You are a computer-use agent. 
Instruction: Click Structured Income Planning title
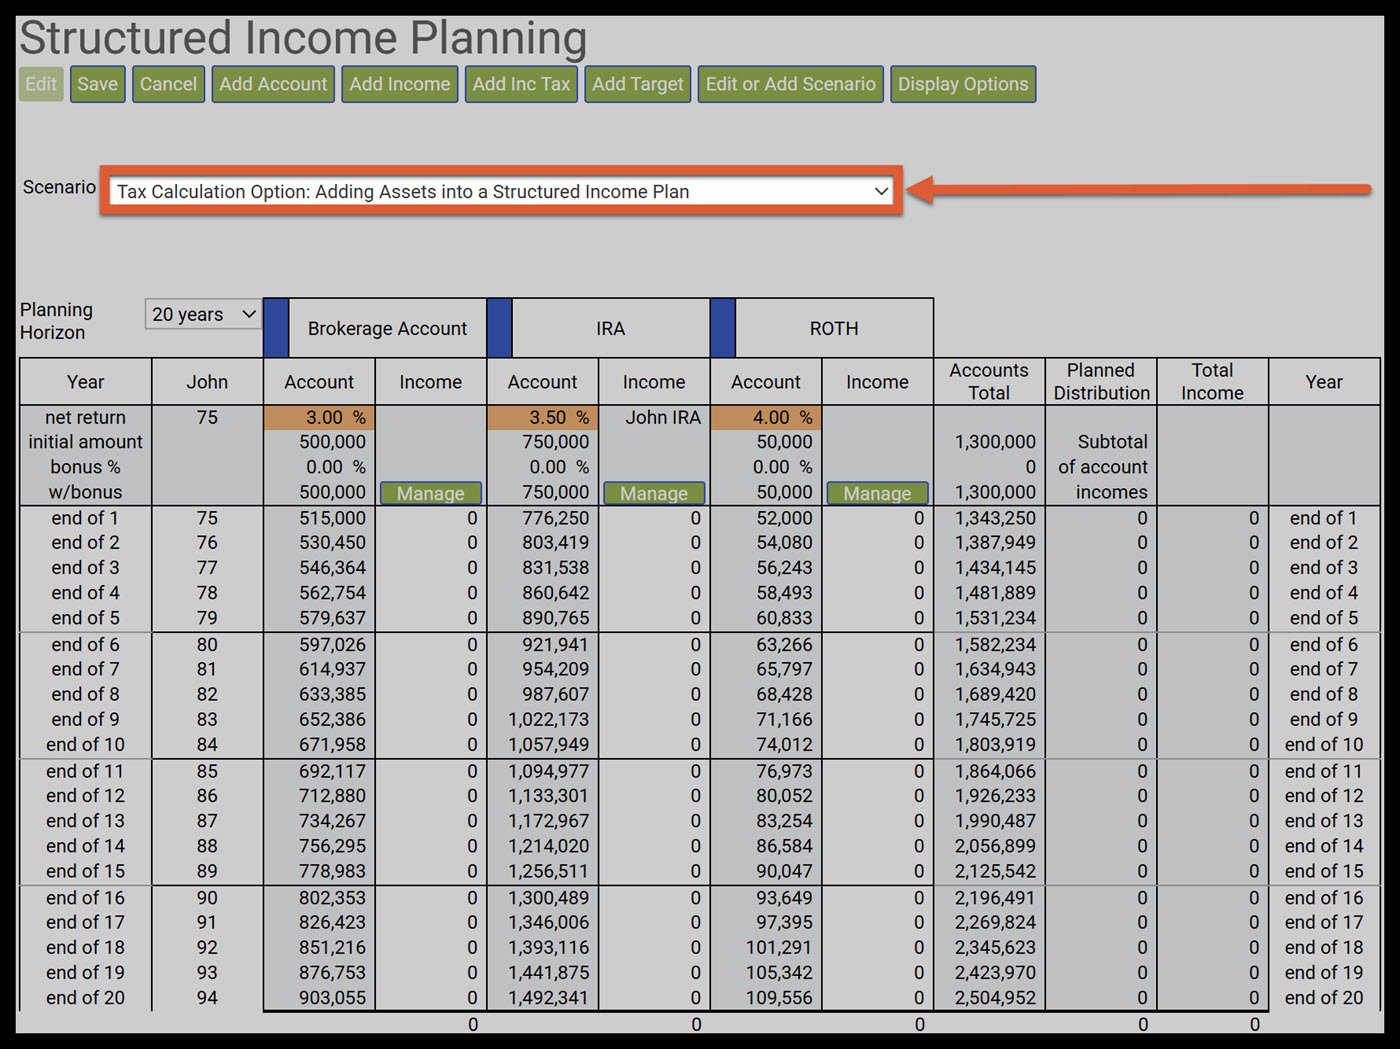click(x=303, y=37)
